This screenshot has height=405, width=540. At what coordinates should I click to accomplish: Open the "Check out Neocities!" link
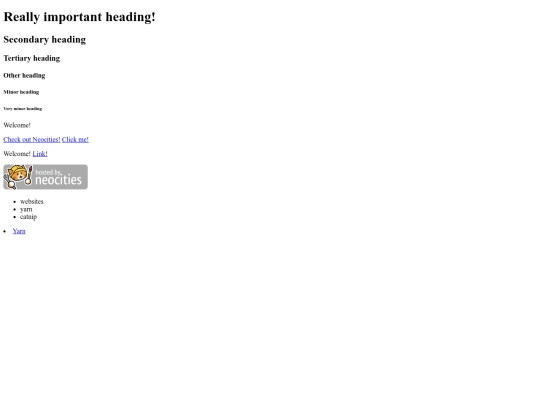point(32,139)
